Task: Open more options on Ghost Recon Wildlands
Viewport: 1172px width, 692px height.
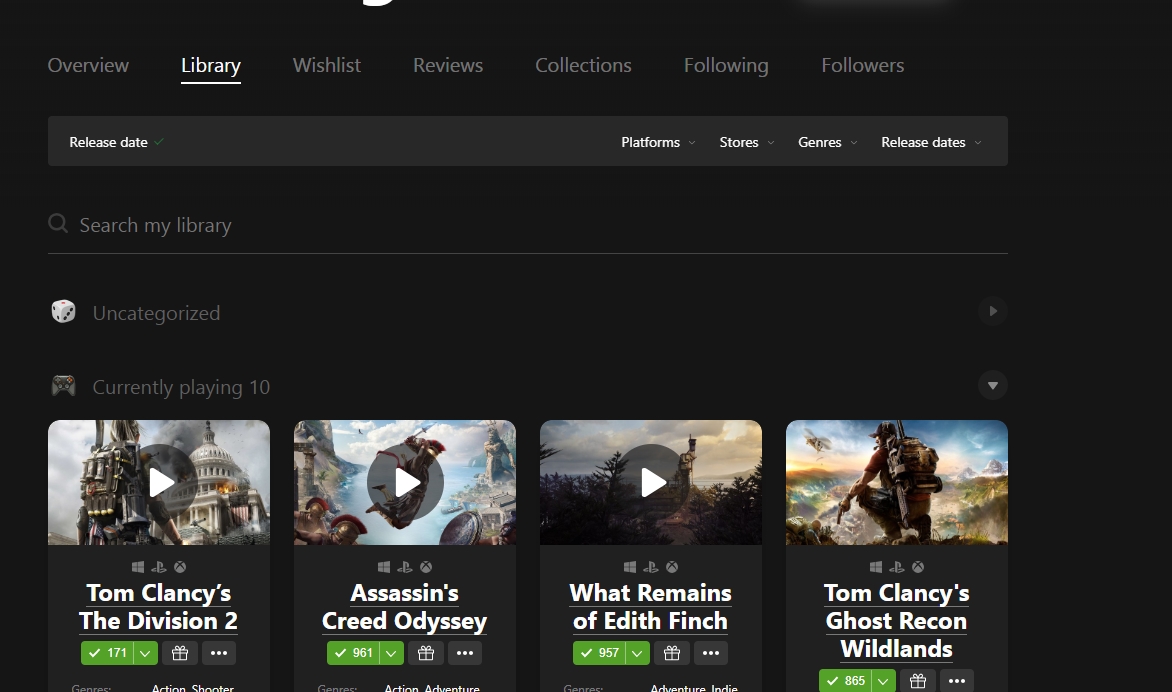Action: [x=957, y=681]
